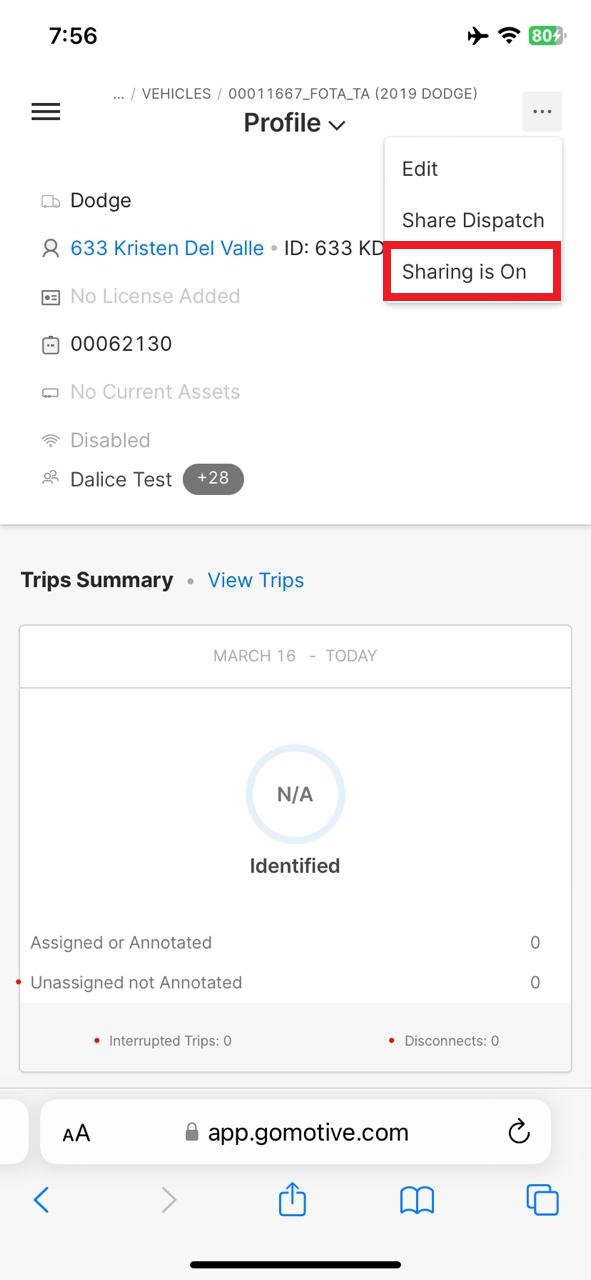This screenshot has height=1280, width=591.
Task: Go to VEHICLES breadcrumb
Action: tap(176, 94)
